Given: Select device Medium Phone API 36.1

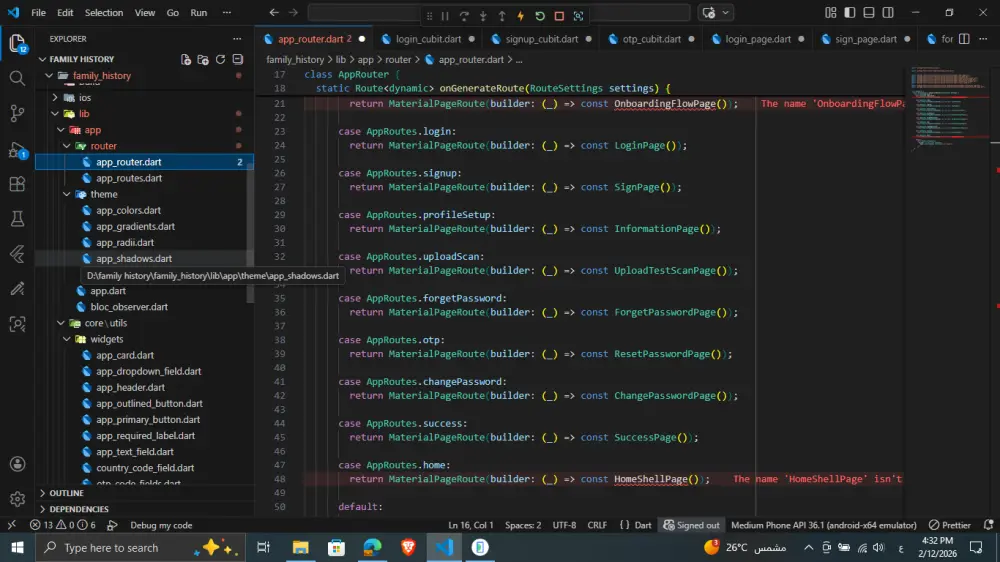Looking at the screenshot, I should (x=823, y=525).
